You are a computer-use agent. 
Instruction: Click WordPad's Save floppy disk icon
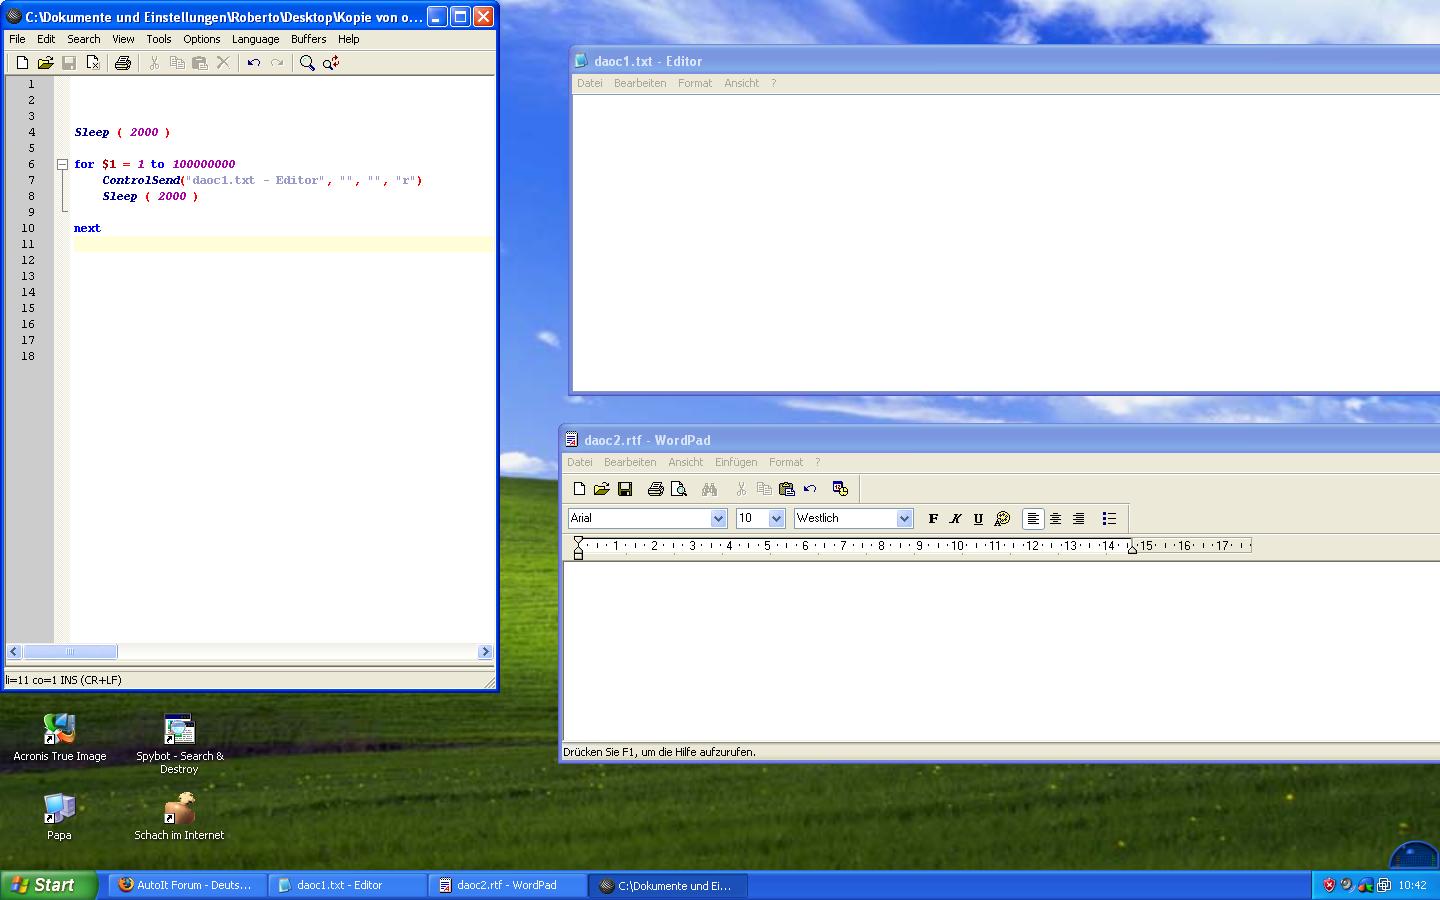pos(625,489)
